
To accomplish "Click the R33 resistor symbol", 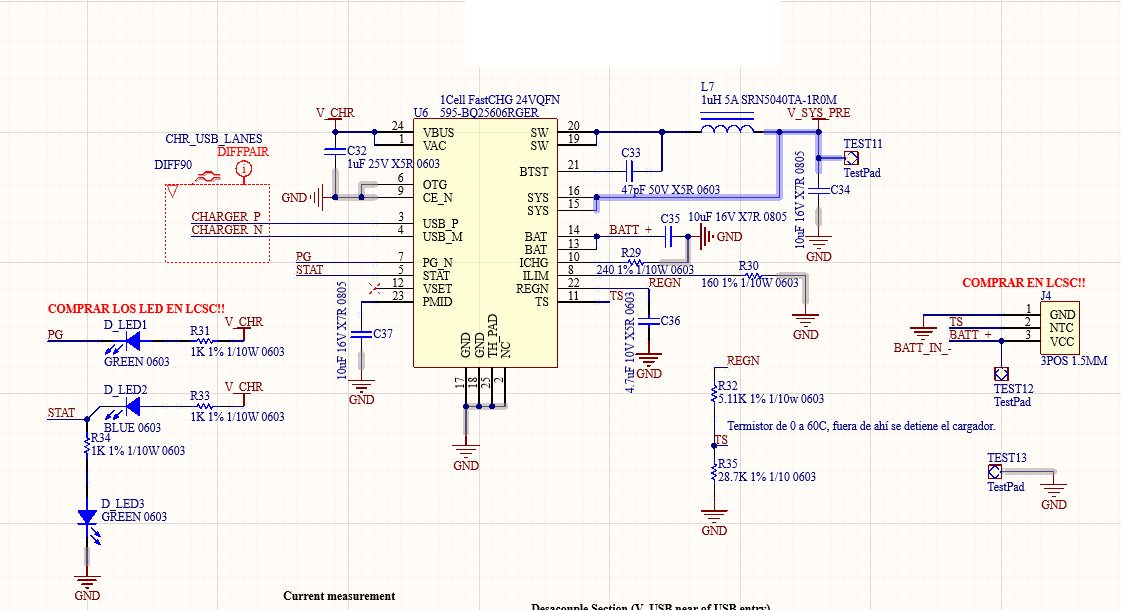I will 202,407.
